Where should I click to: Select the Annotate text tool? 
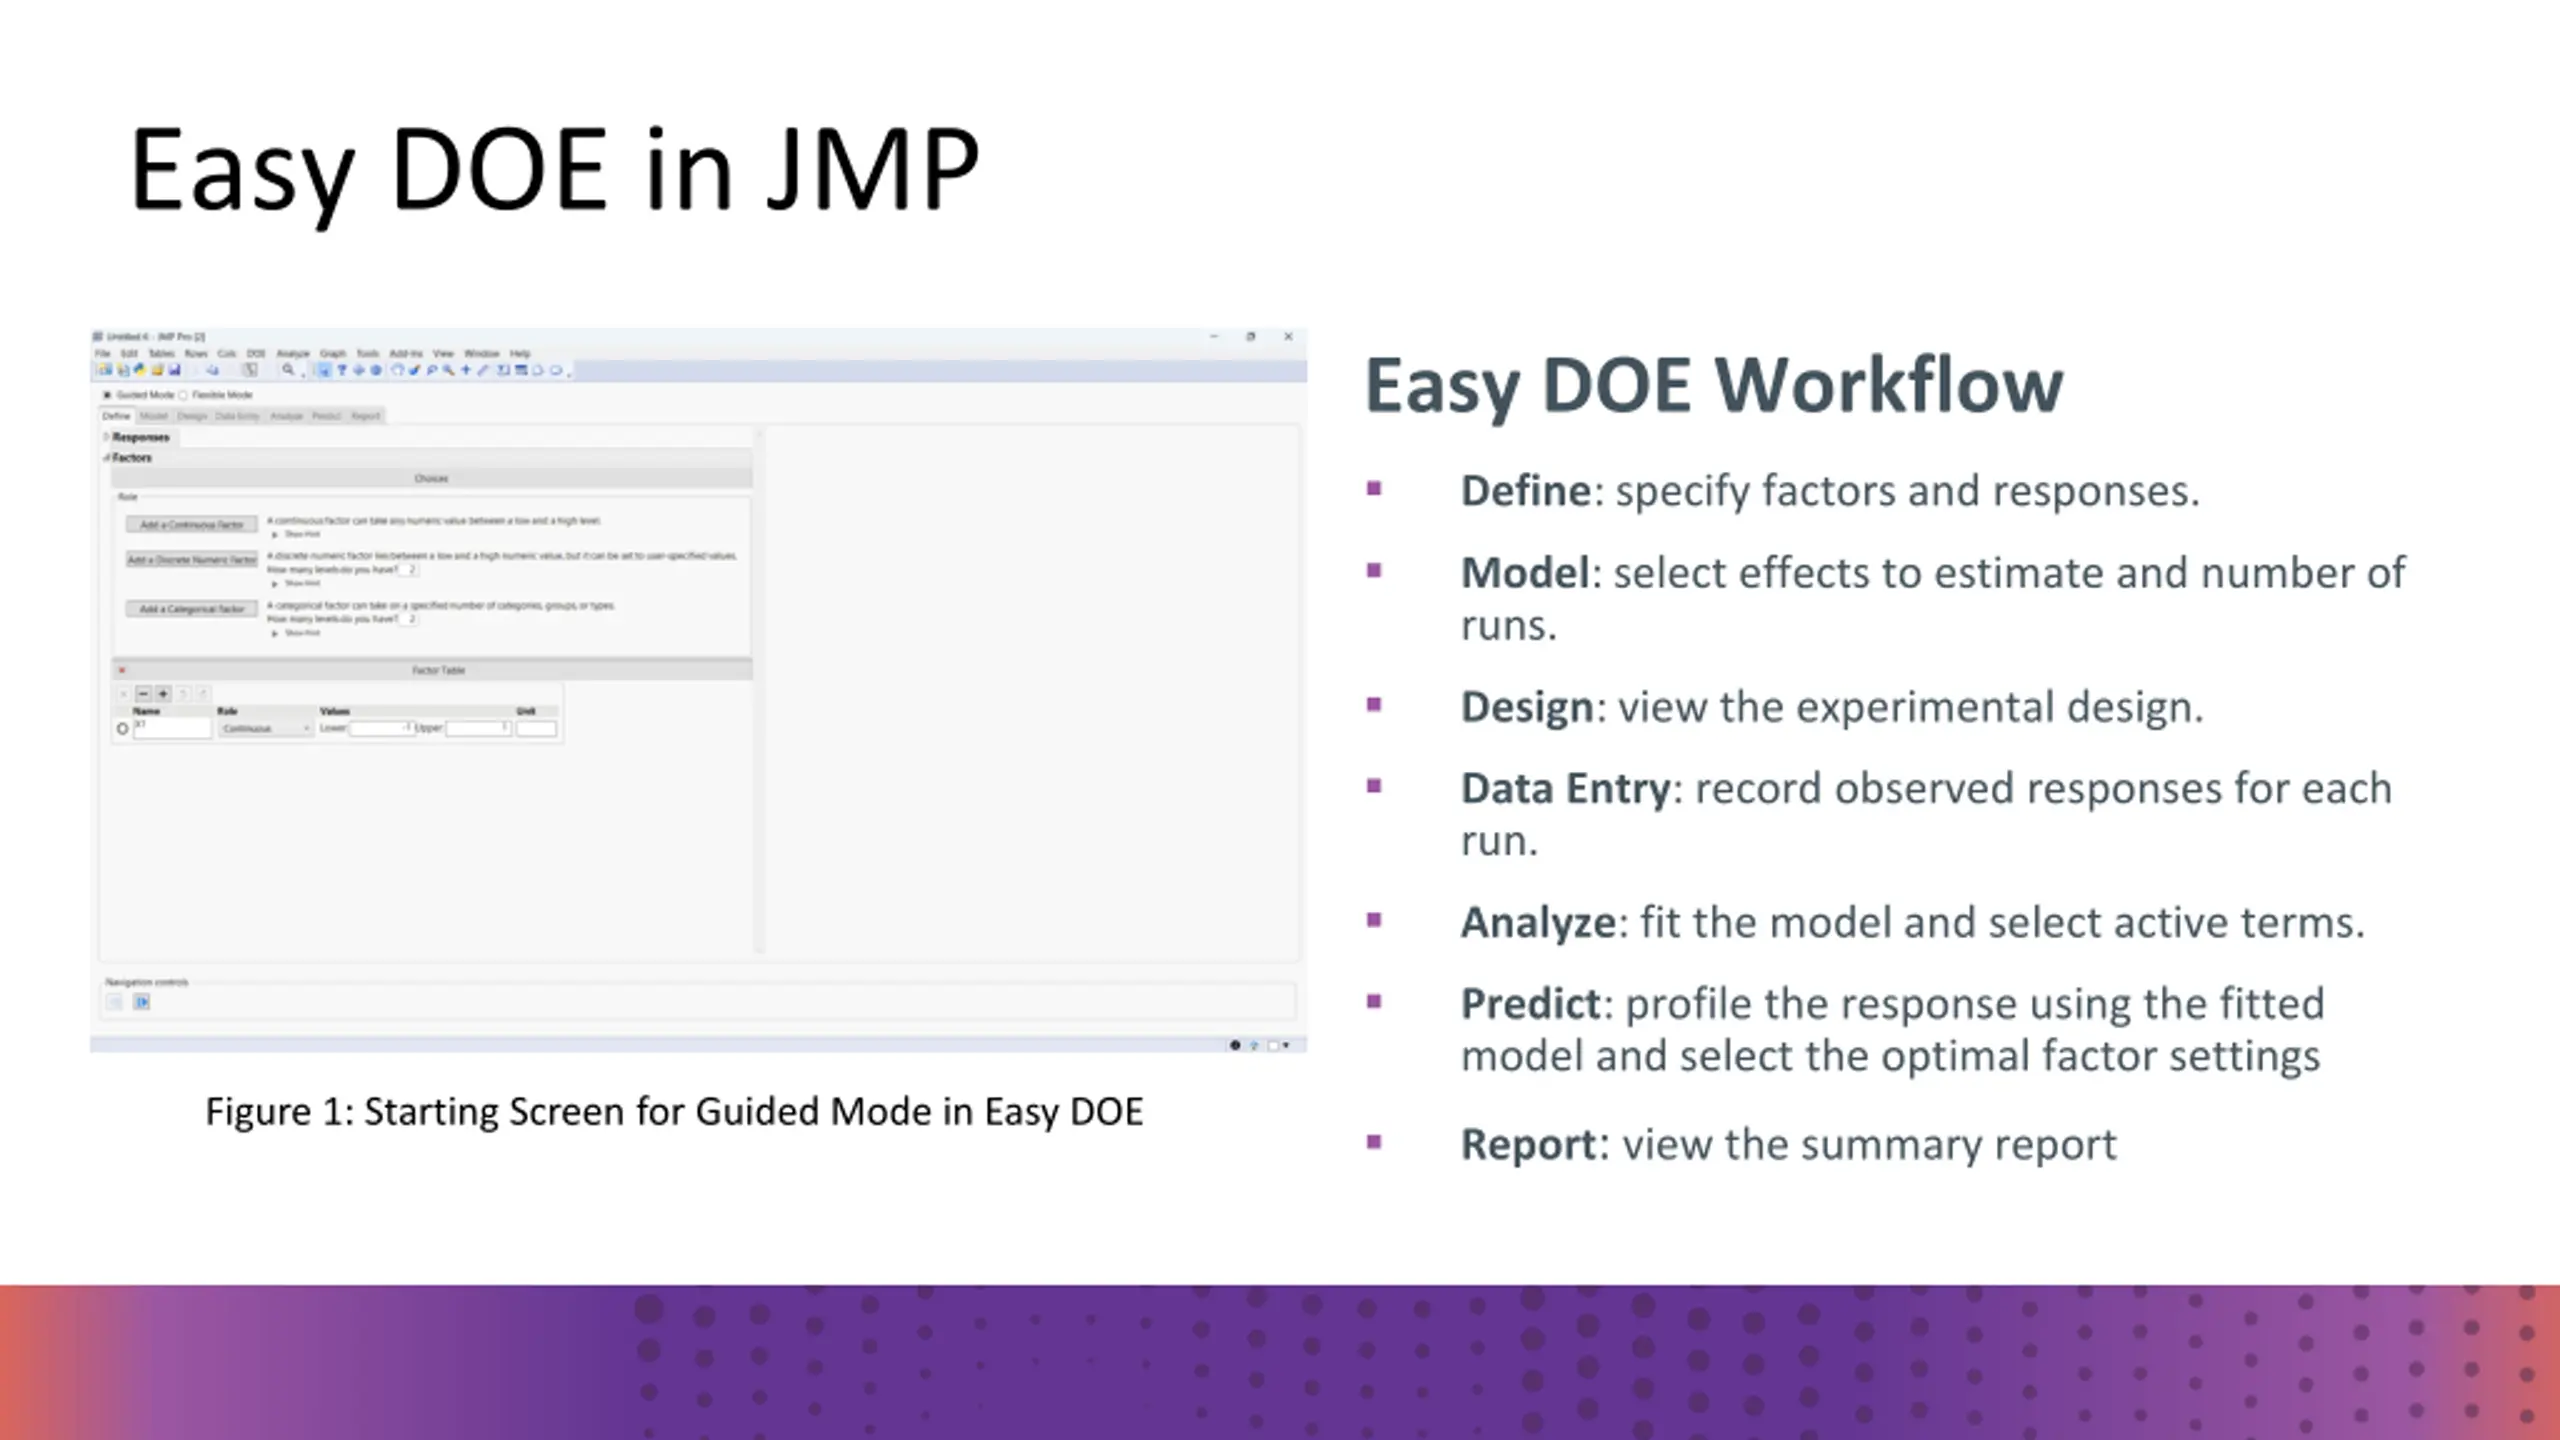[x=503, y=370]
